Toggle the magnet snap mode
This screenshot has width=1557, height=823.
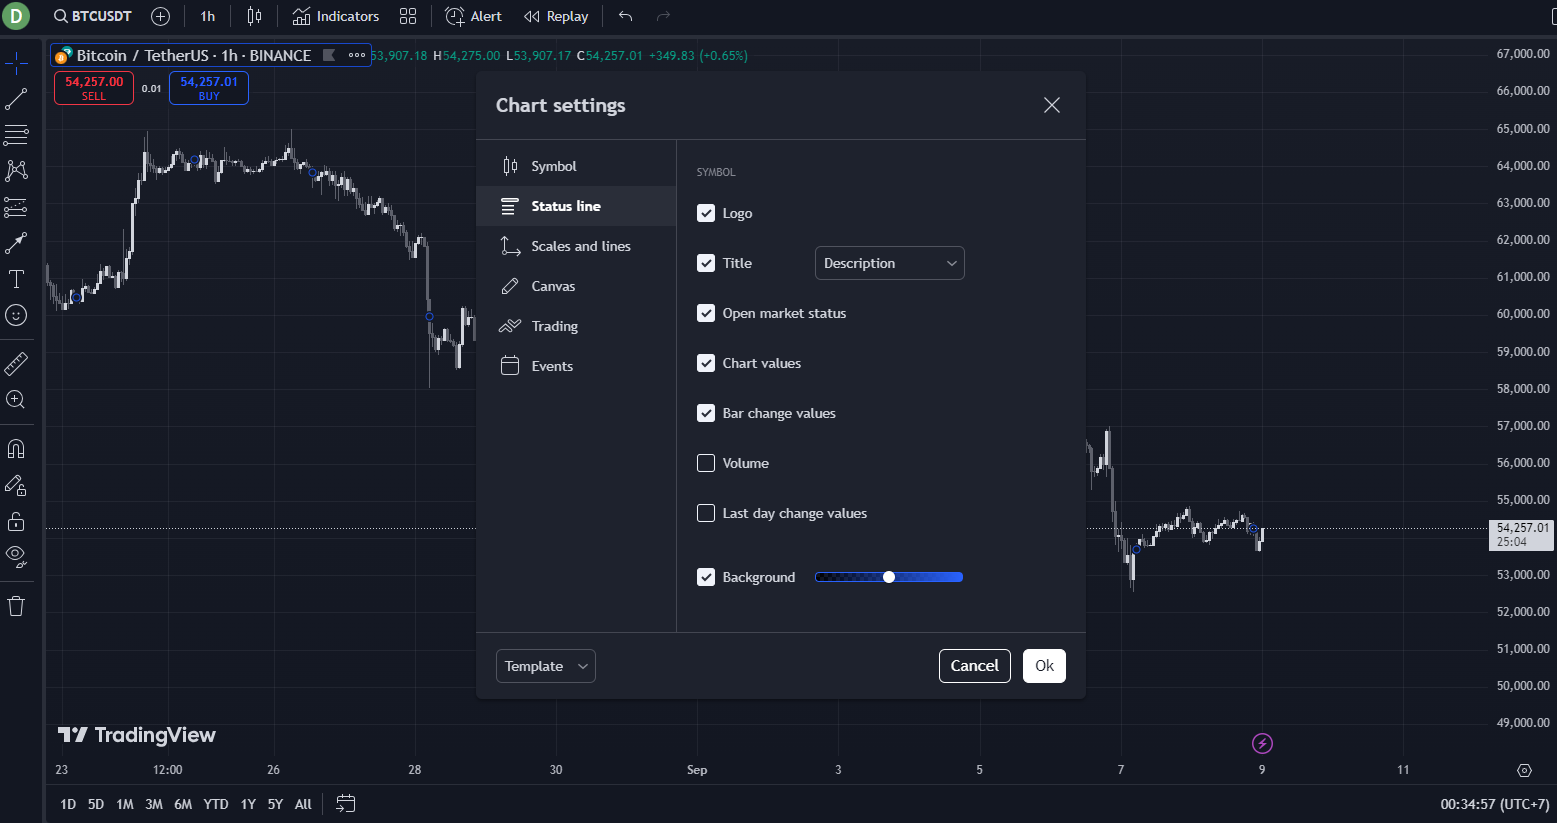pos(16,449)
